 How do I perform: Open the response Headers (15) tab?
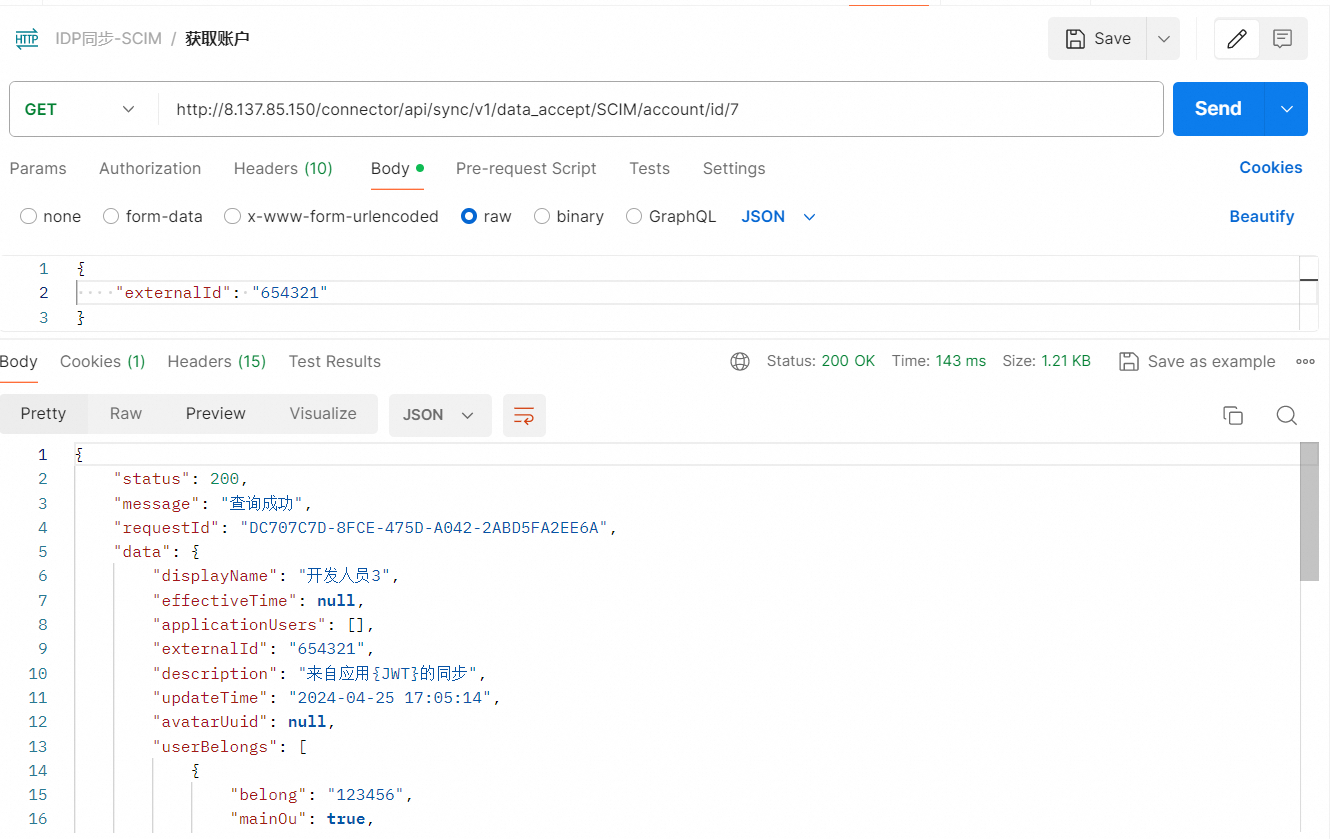(217, 361)
